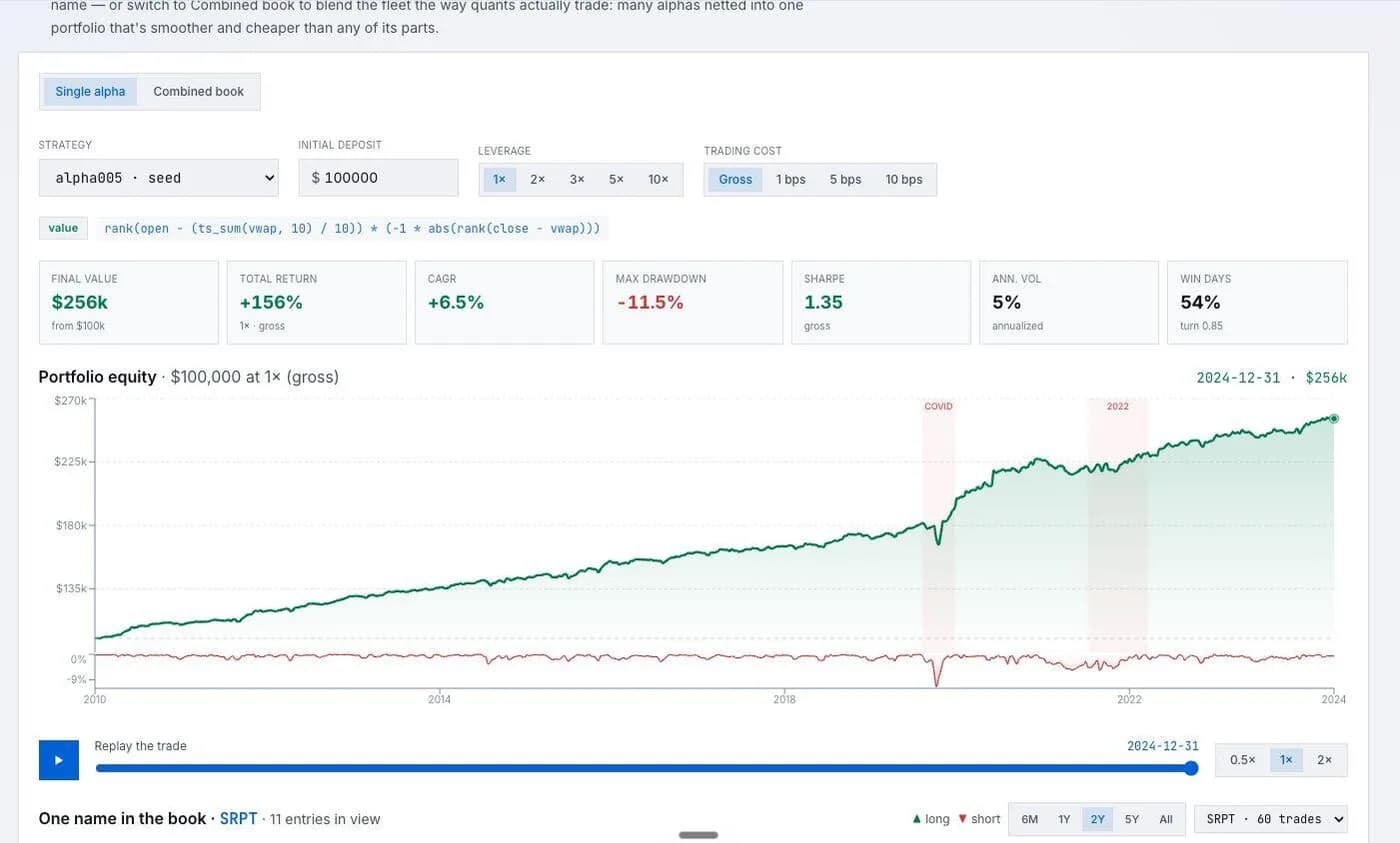Select 10 bps trading cost
Screen dimensions: 1400x843
pos(903,179)
